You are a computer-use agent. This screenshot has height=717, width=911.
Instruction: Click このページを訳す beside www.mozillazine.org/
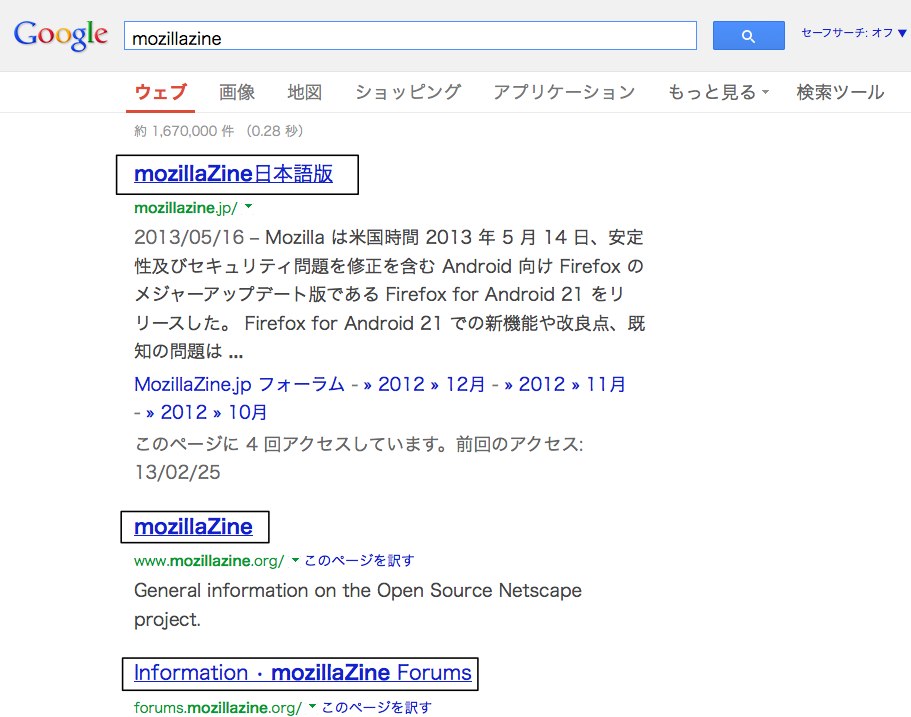click(359, 560)
